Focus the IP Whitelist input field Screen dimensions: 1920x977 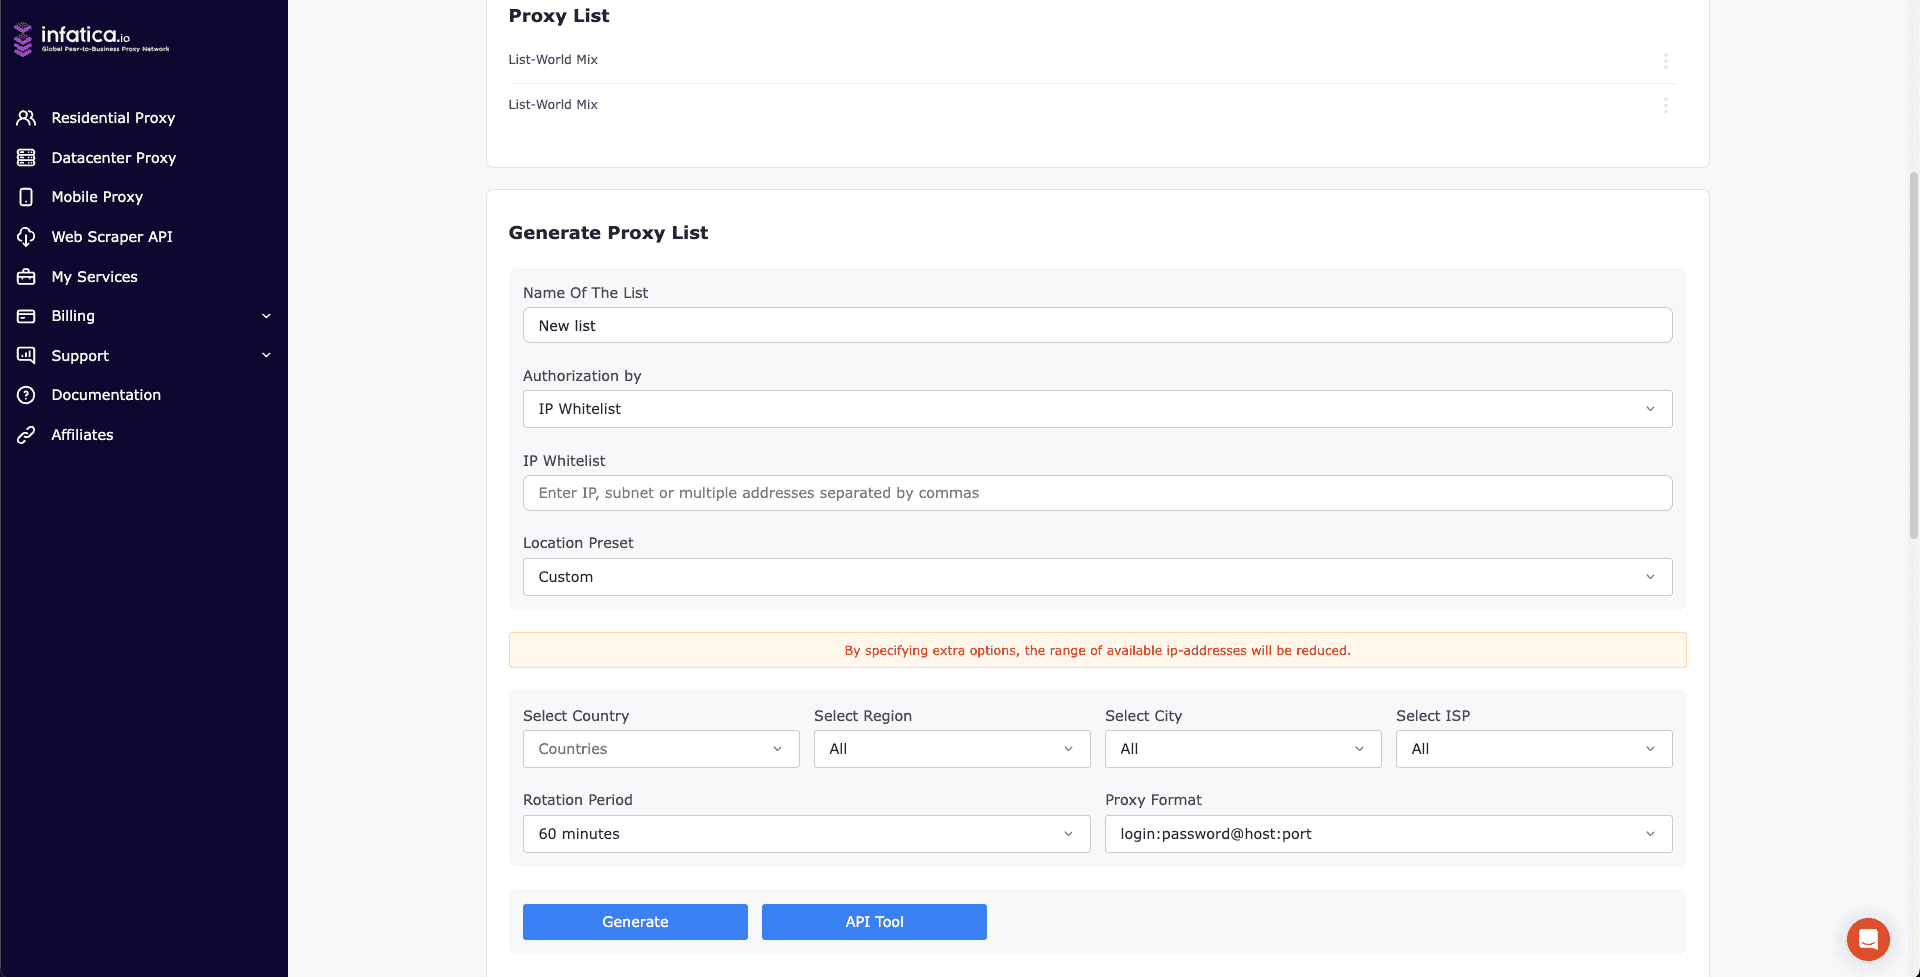(x=1097, y=493)
